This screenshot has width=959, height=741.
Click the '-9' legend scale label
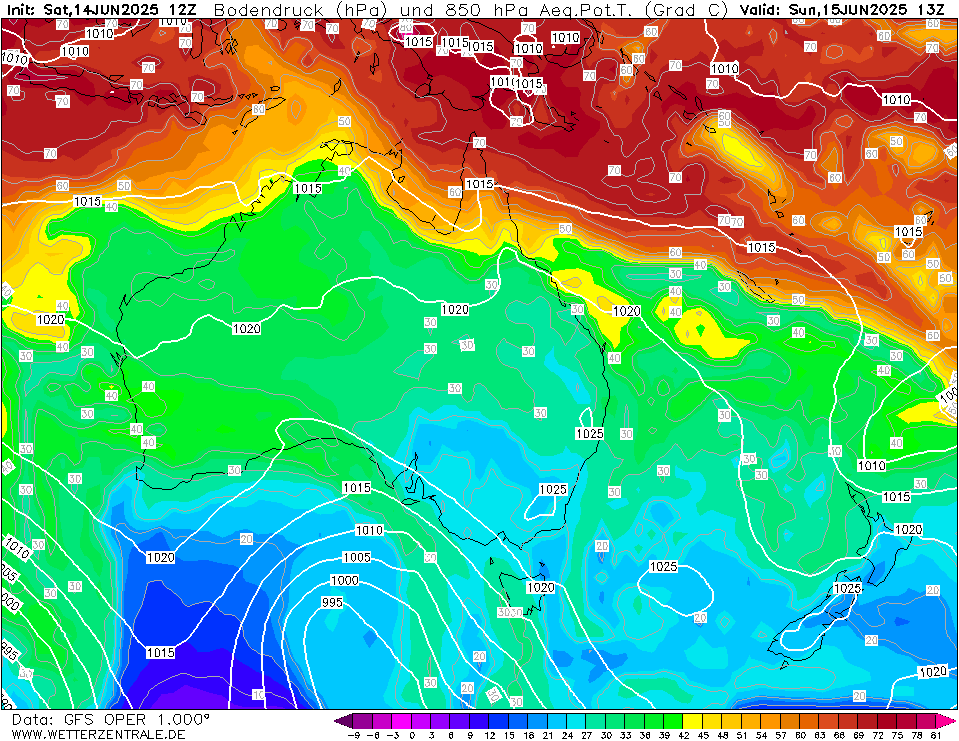[354, 735]
